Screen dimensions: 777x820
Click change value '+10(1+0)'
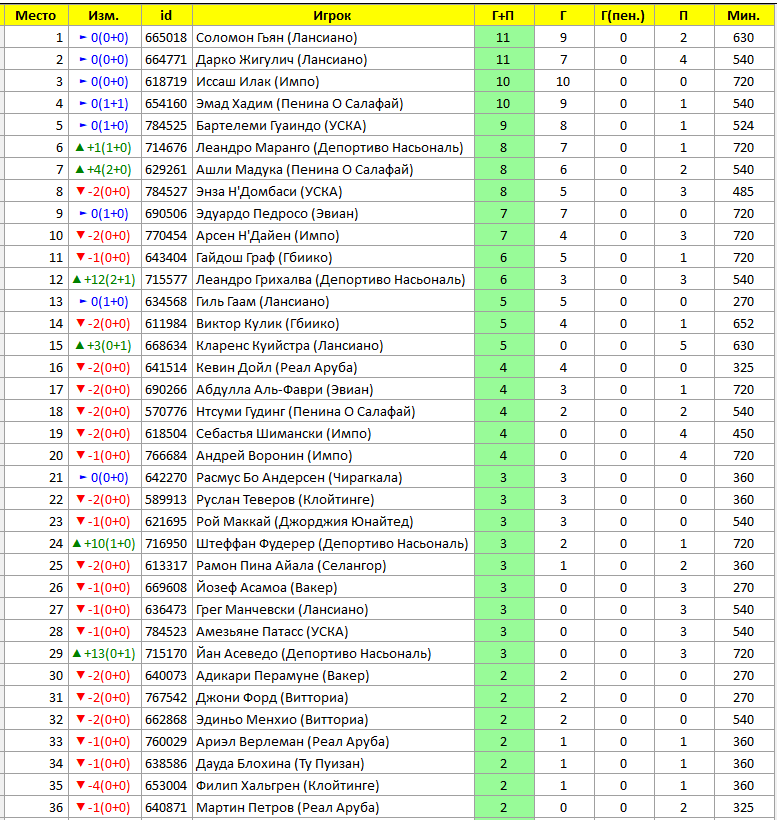[104, 543]
